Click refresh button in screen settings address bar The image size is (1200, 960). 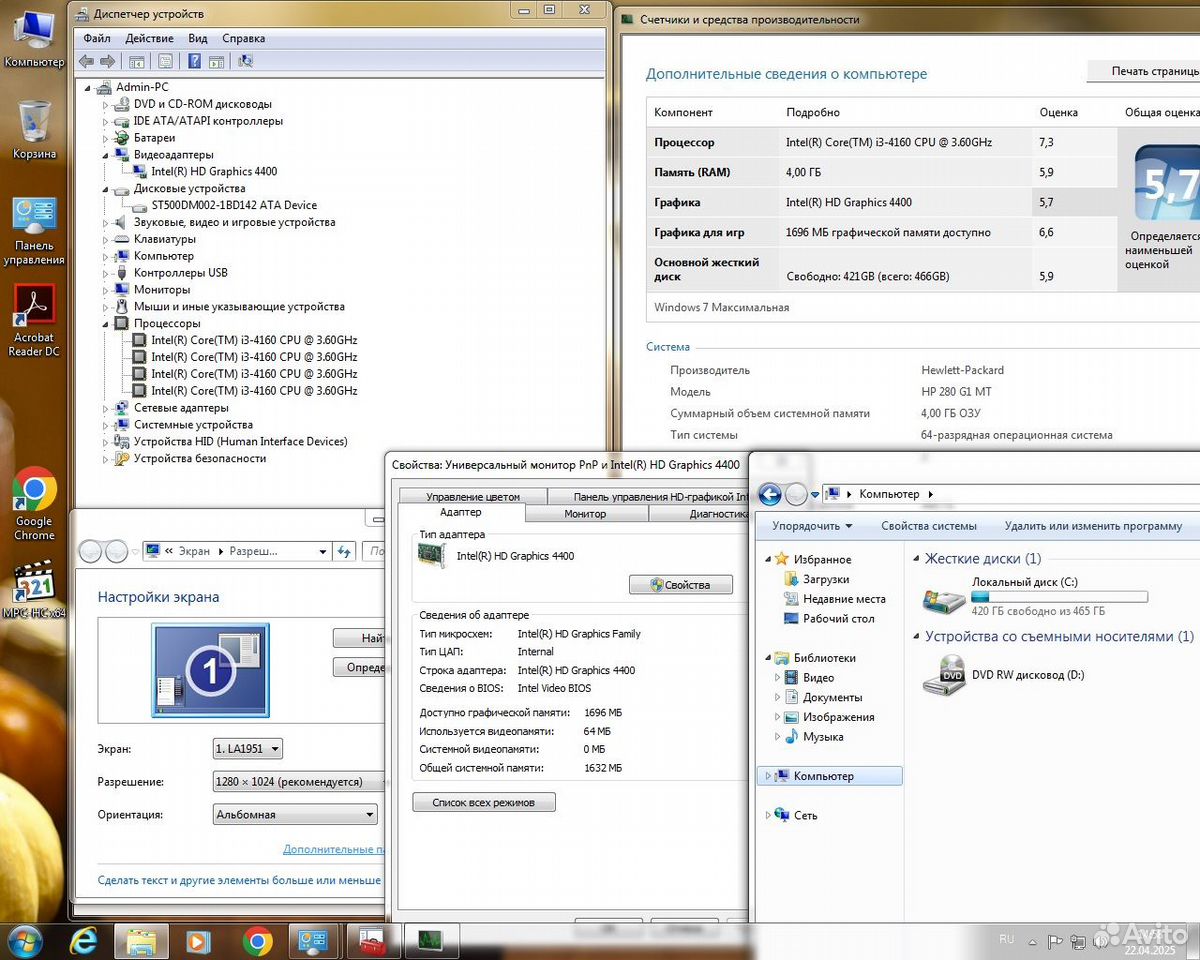(344, 551)
